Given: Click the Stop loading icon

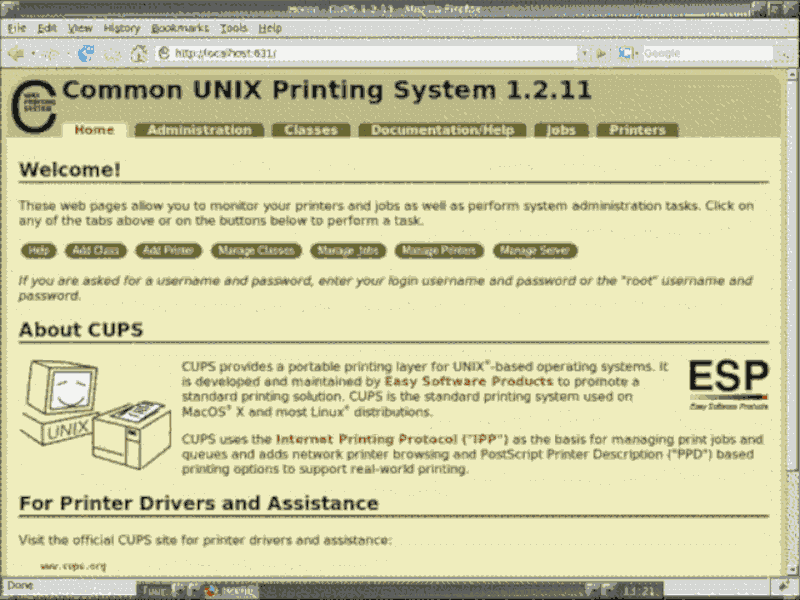Looking at the screenshot, I should coord(112,54).
